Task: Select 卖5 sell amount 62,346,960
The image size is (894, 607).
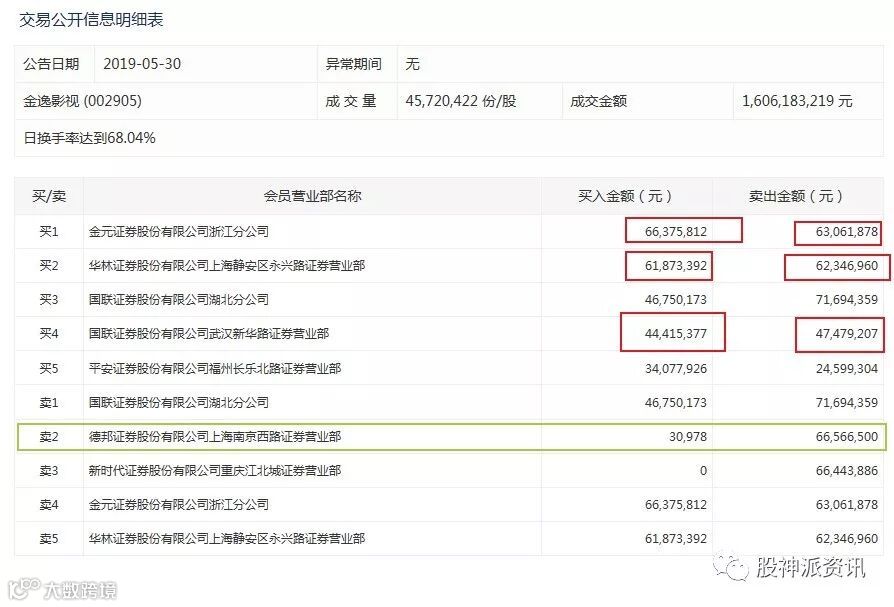Action: pos(847,538)
